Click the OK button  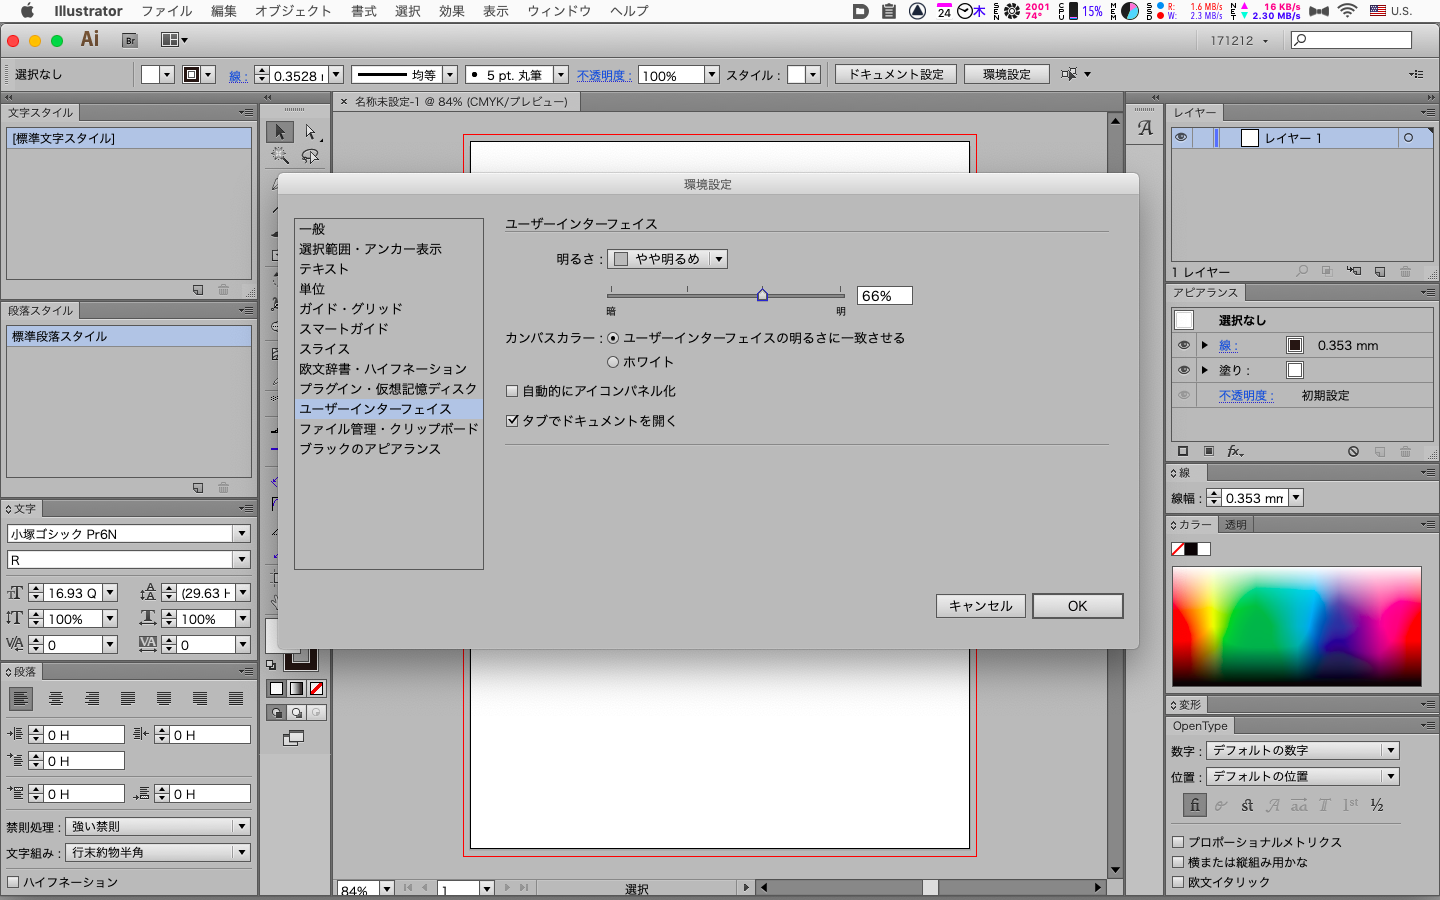pos(1077,606)
